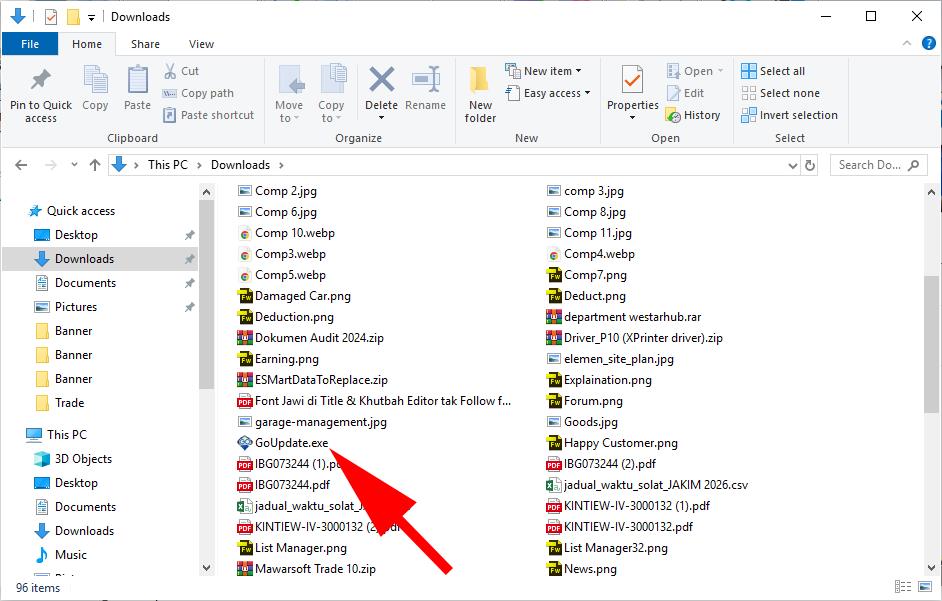Switch to details view in status bar
The width and height of the screenshot is (942, 601).
pyautogui.click(x=904, y=588)
